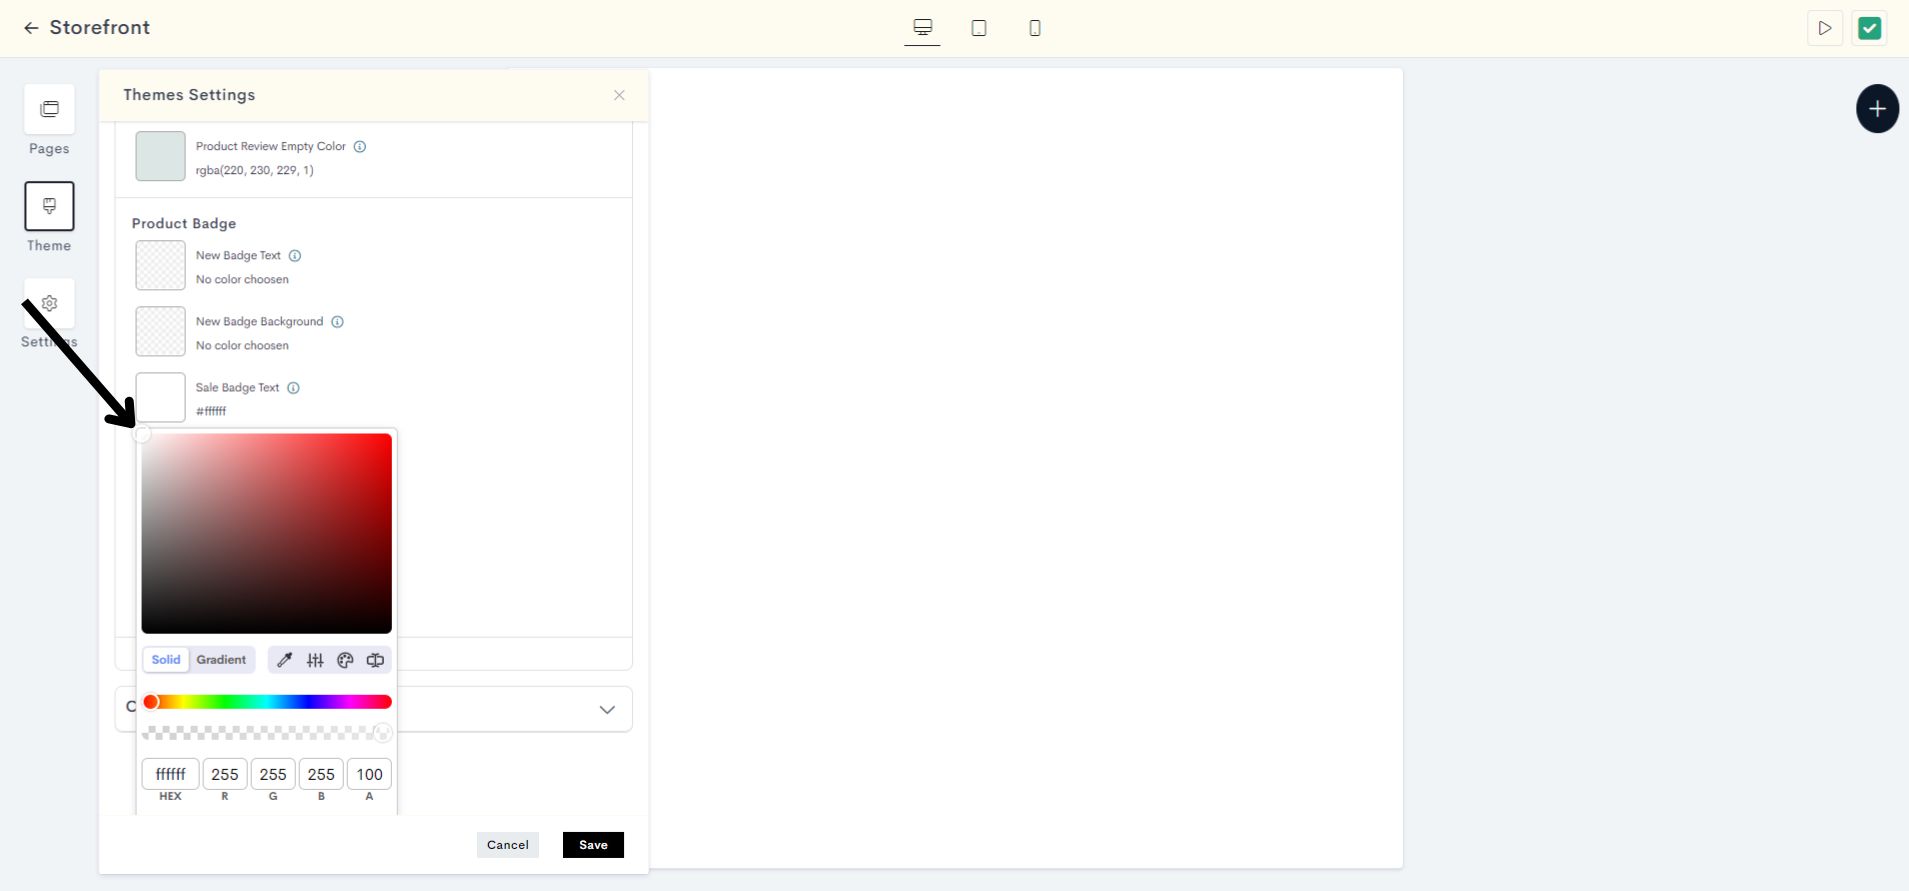
Task: Click the HEX value input field
Action: tap(170, 774)
